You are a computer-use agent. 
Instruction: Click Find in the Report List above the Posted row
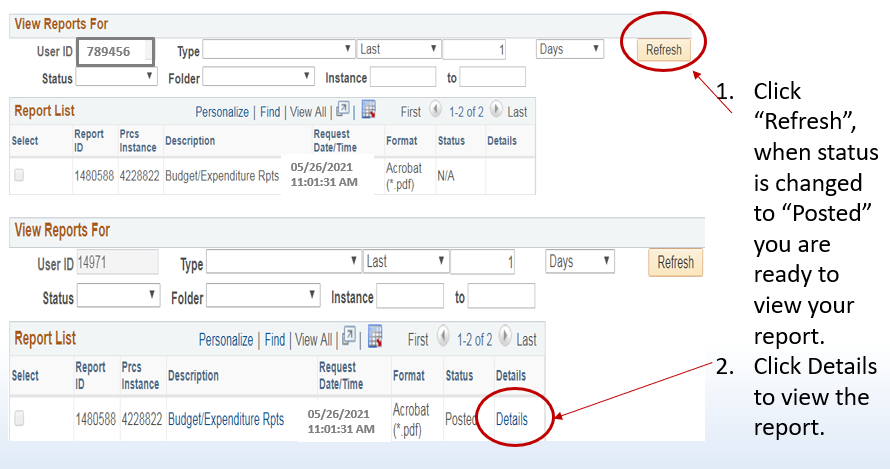pos(275,340)
